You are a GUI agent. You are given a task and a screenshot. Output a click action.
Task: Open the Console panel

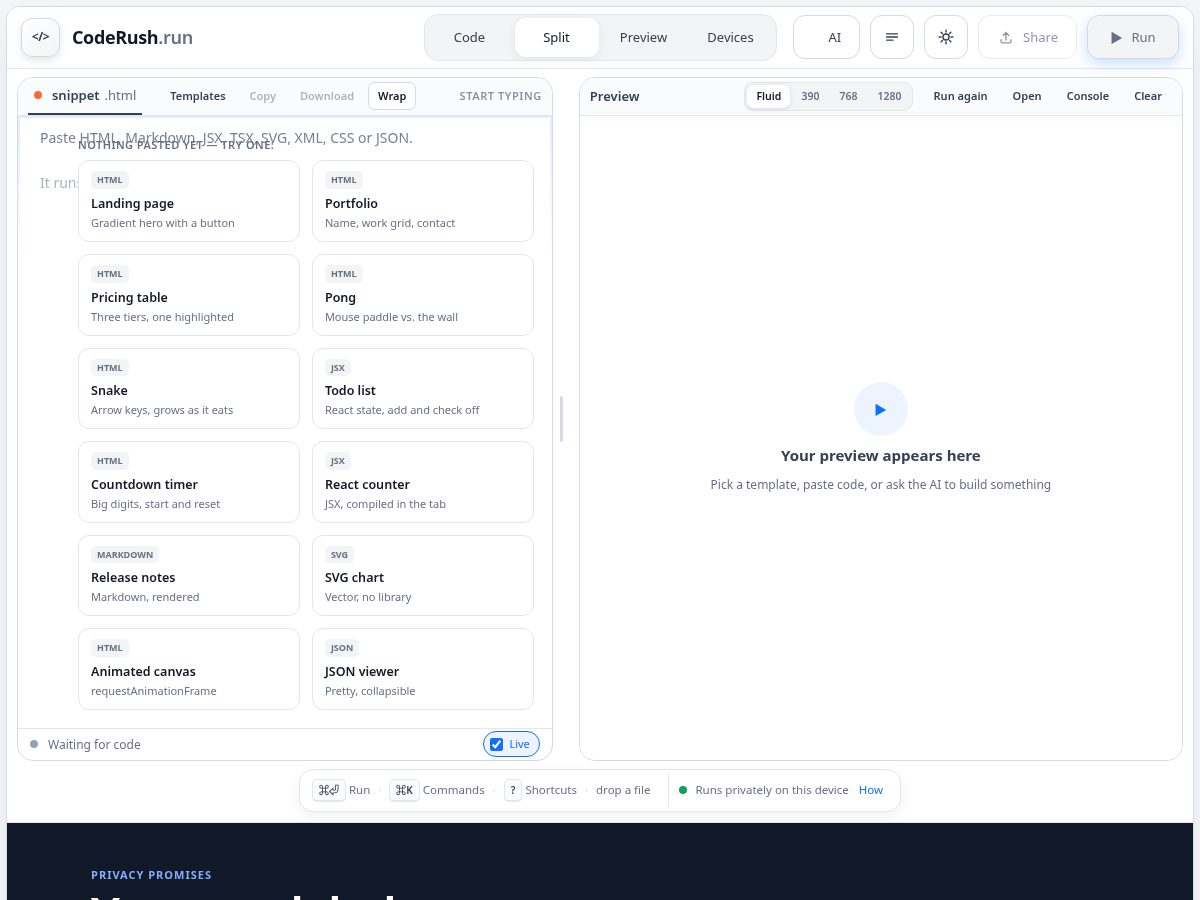point(1088,96)
